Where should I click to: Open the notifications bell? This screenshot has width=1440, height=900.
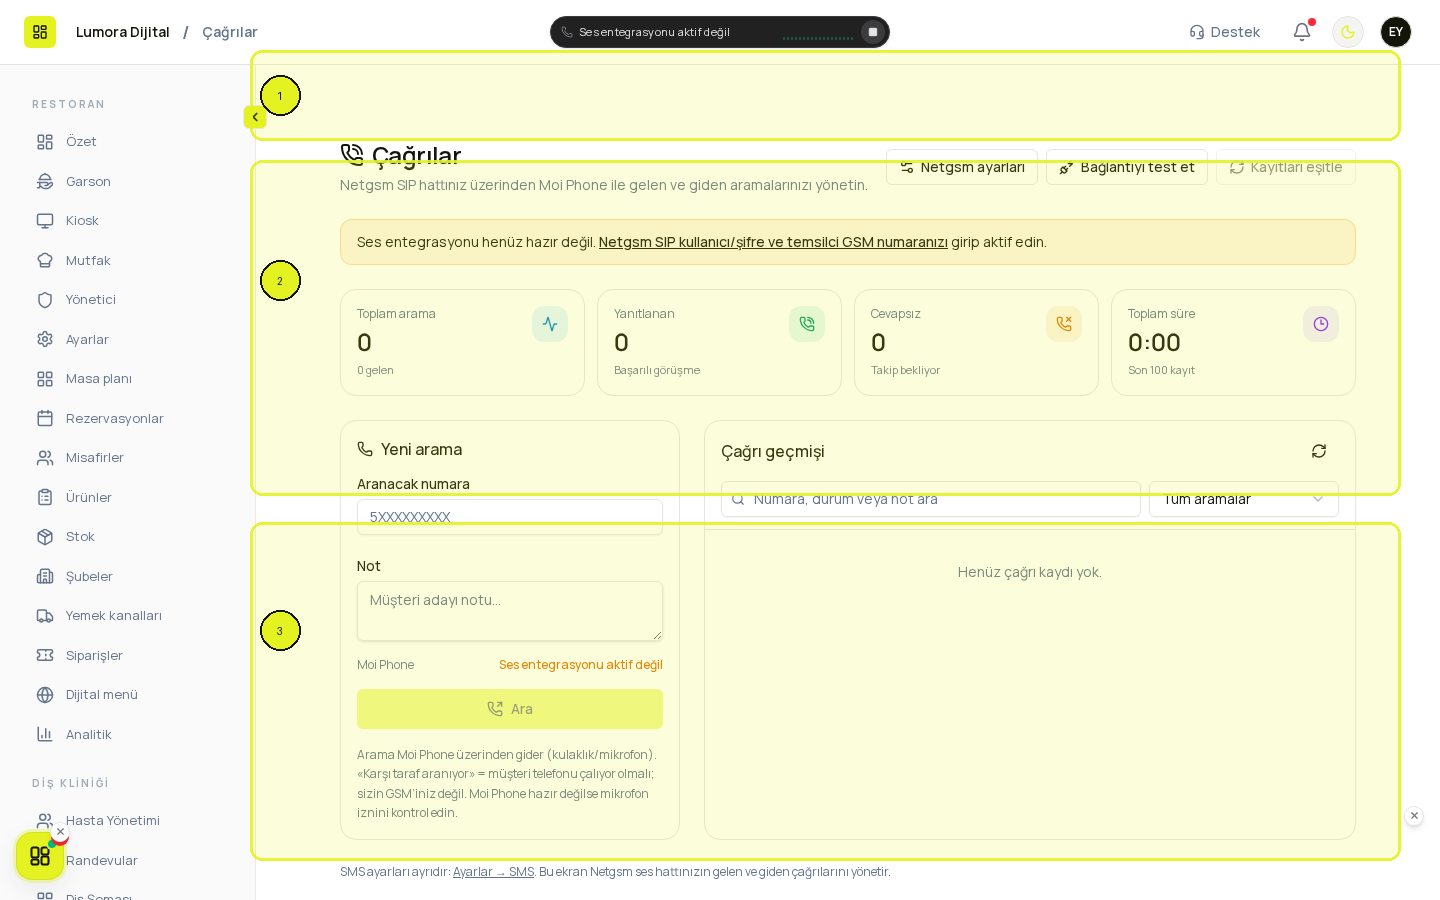(1302, 32)
